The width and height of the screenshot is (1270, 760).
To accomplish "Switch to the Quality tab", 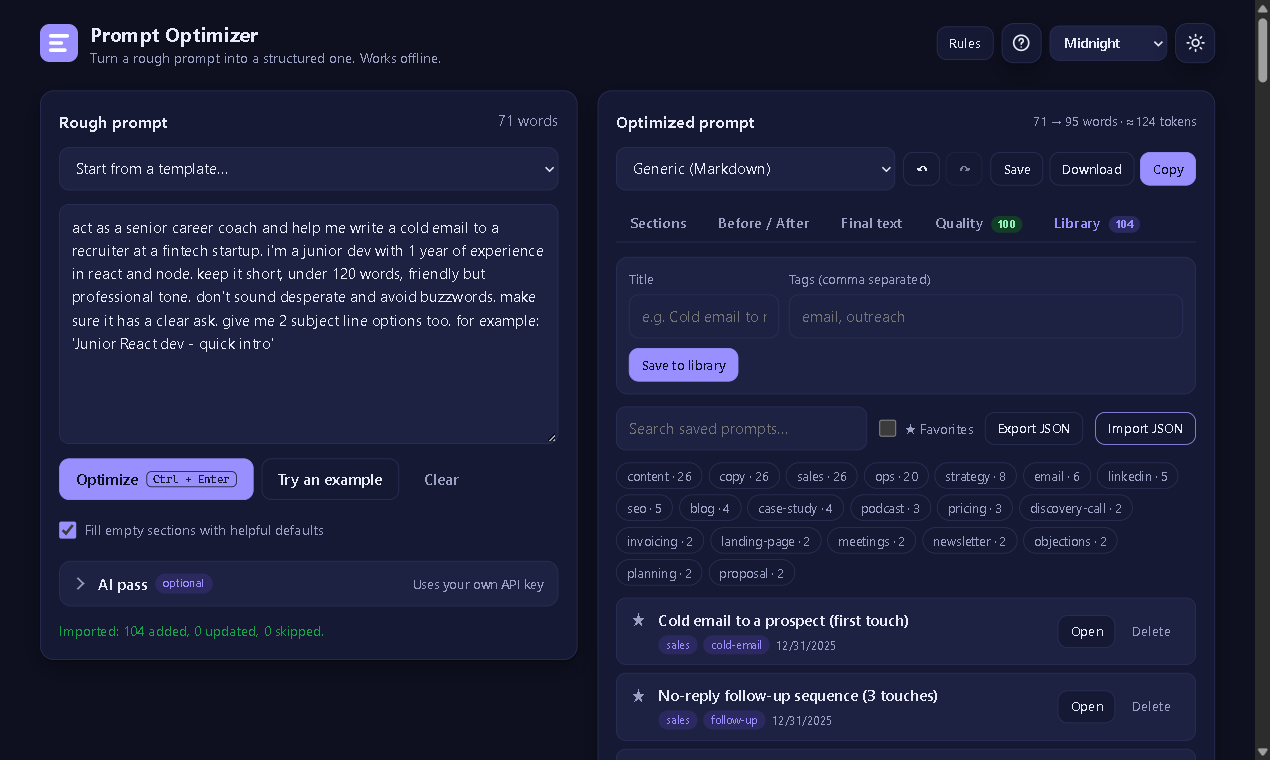I will (978, 223).
